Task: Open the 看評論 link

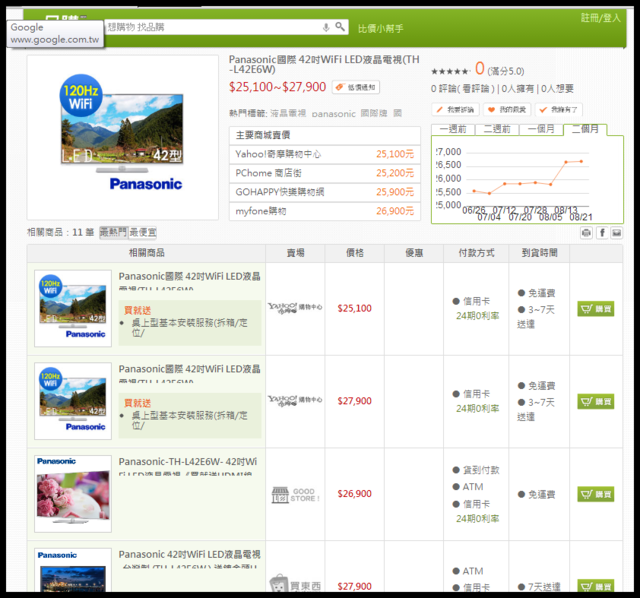Action: pyautogui.click(x=476, y=89)
